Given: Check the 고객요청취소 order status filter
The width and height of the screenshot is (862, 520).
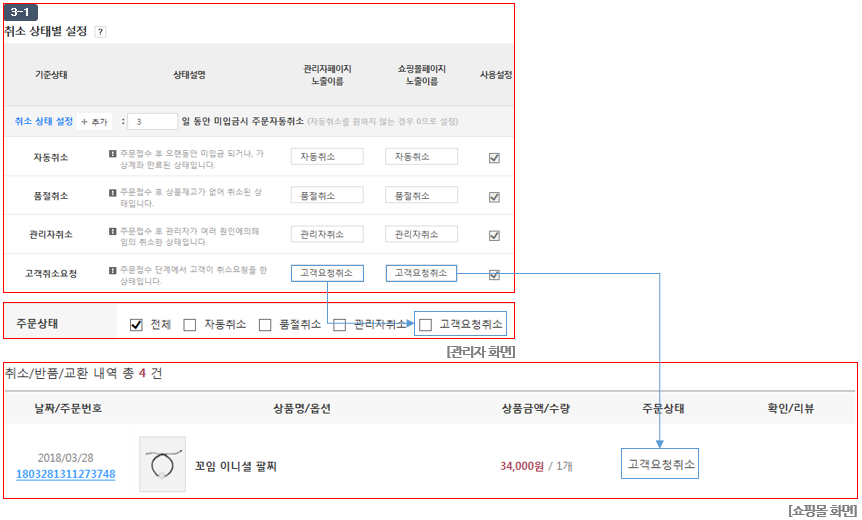Looking at the screenshot, I should tap(426, 325).
